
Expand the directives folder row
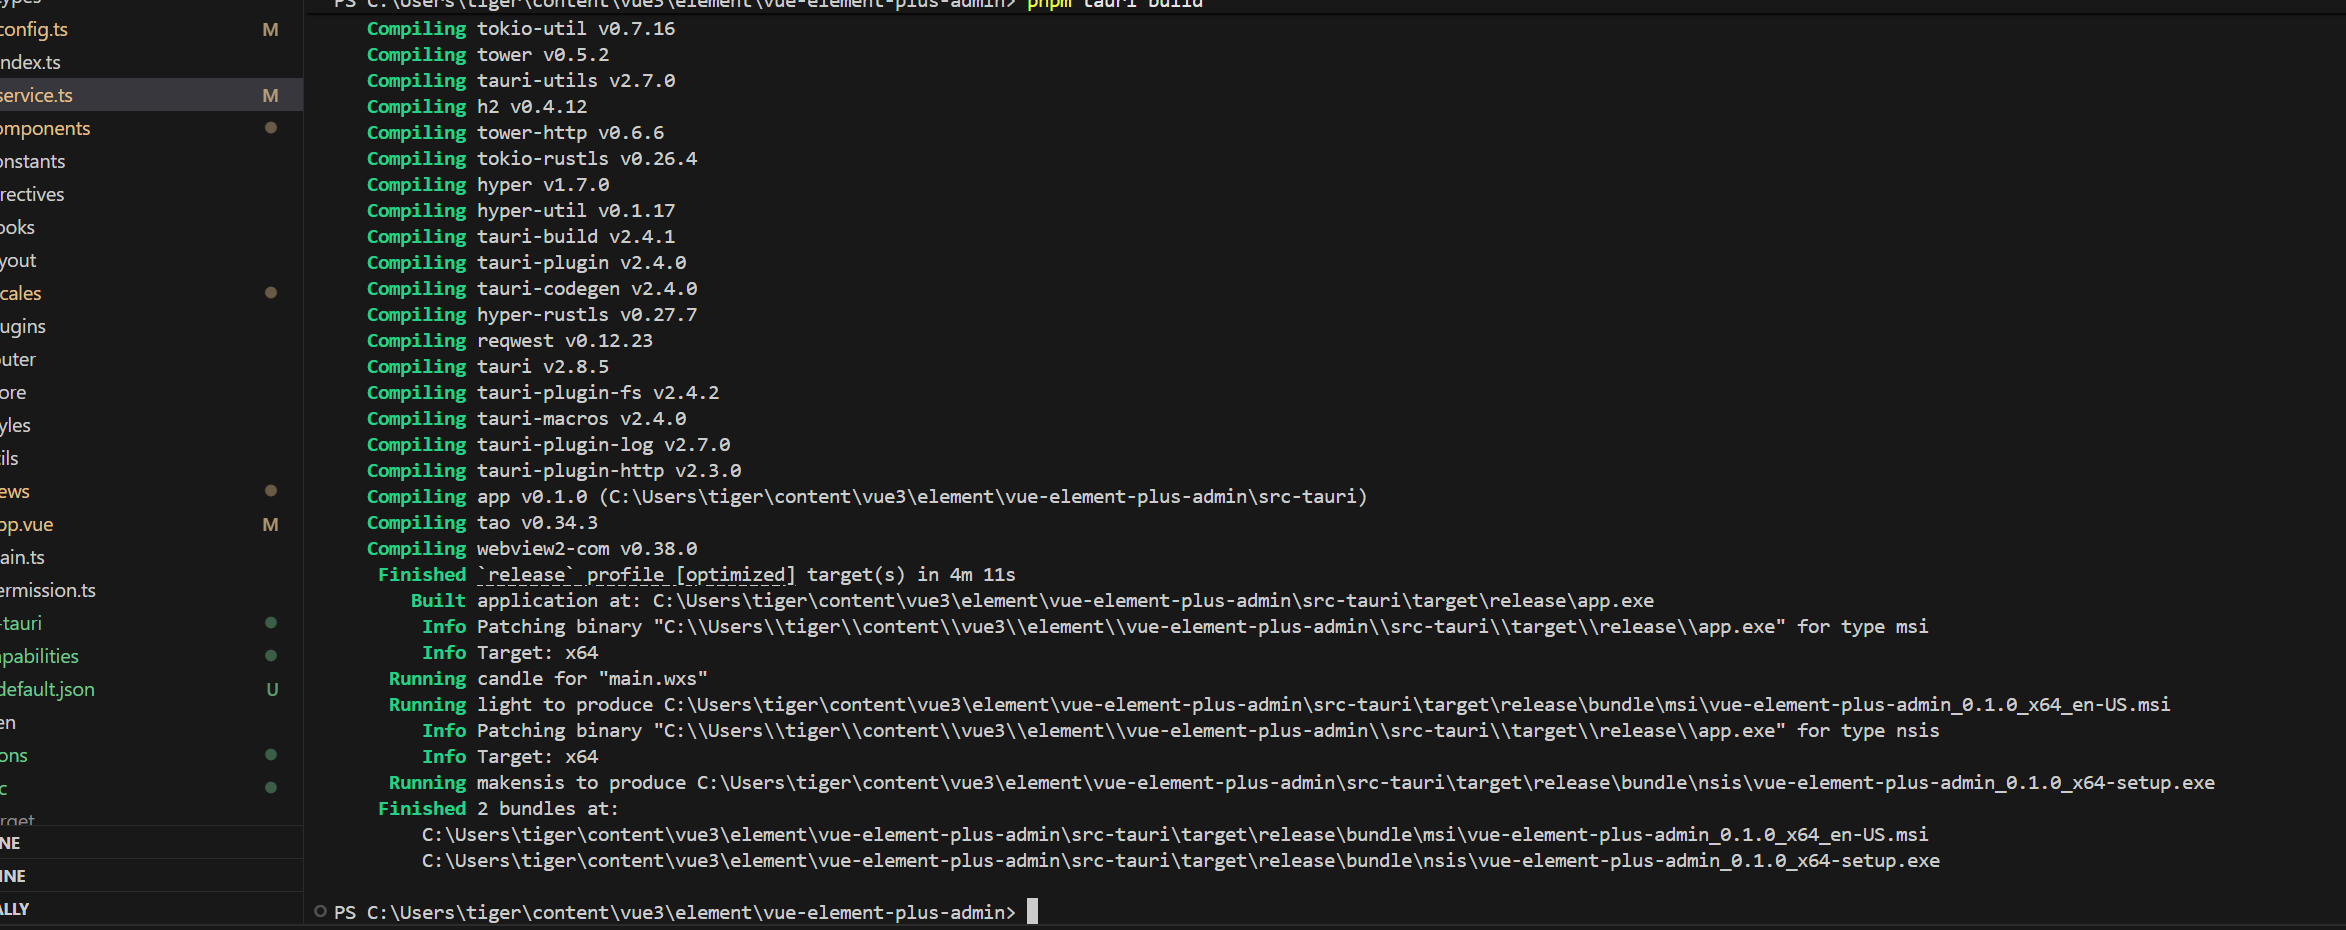pos(150,194)
